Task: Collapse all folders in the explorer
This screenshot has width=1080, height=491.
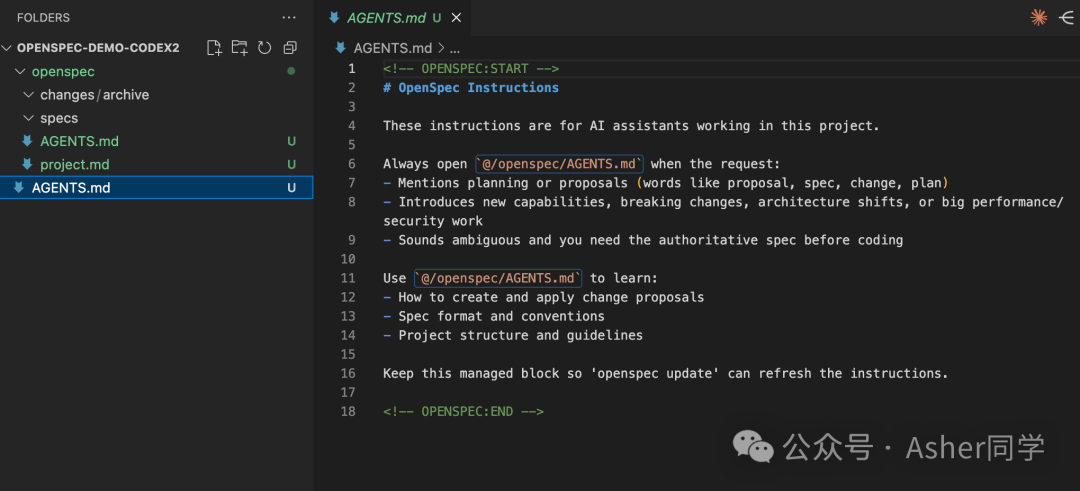Action: coord(290,48)
